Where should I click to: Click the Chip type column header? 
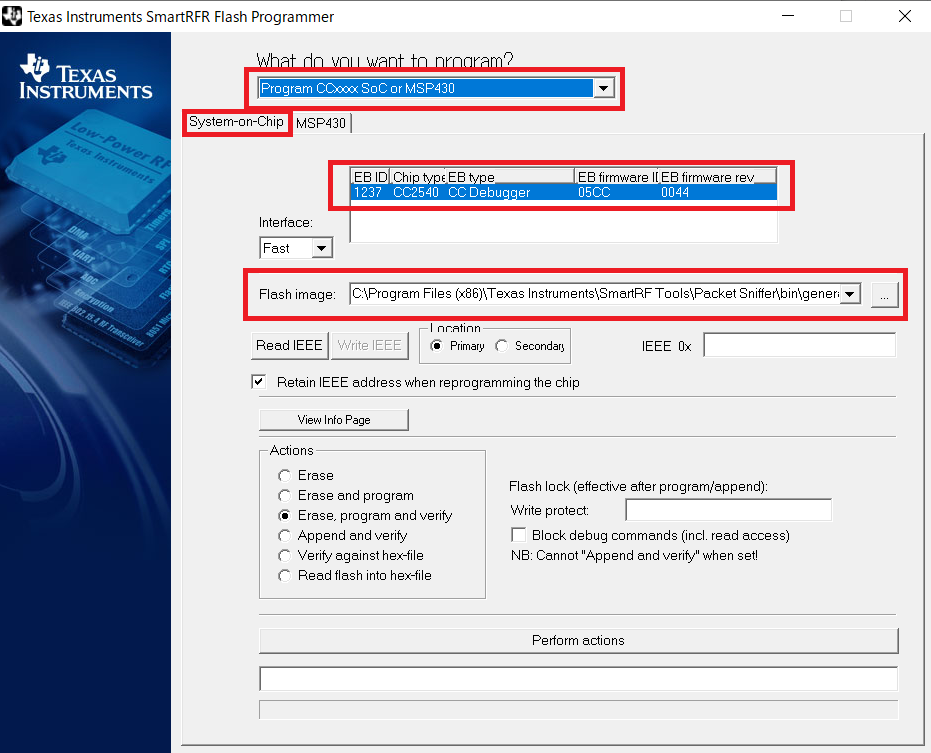[x=417, y=177]
